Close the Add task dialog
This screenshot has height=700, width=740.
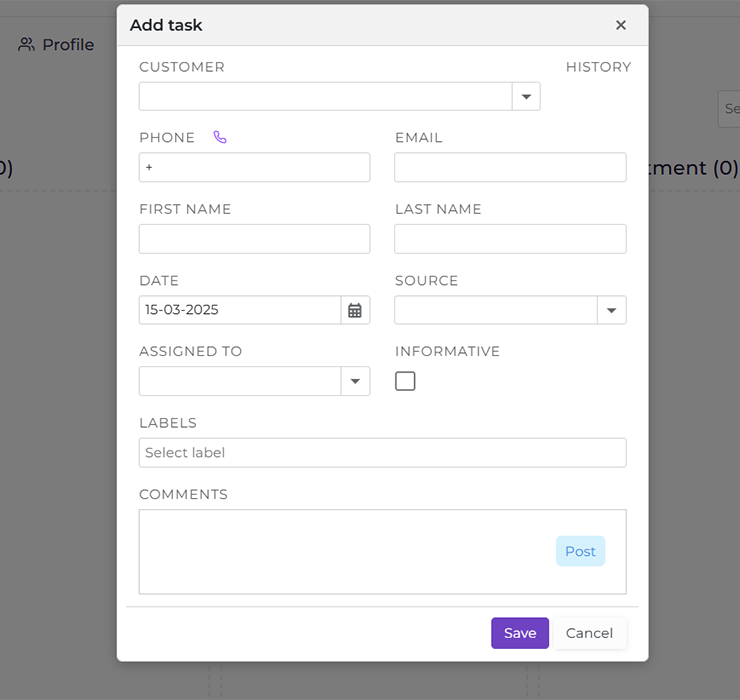click(x=621, y=25)
